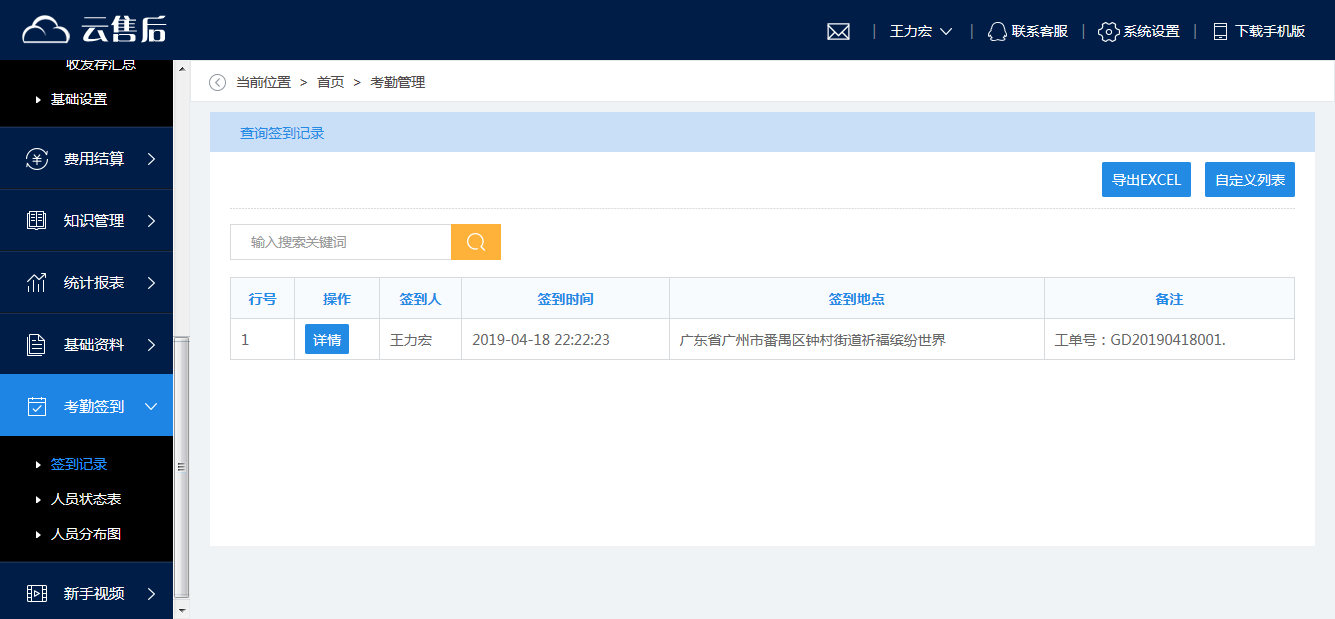Open 统计报表 menu label
Image resolution: width=1335 pixels, height=619 pixels.
pyautogui.click(x=94, y=283)
